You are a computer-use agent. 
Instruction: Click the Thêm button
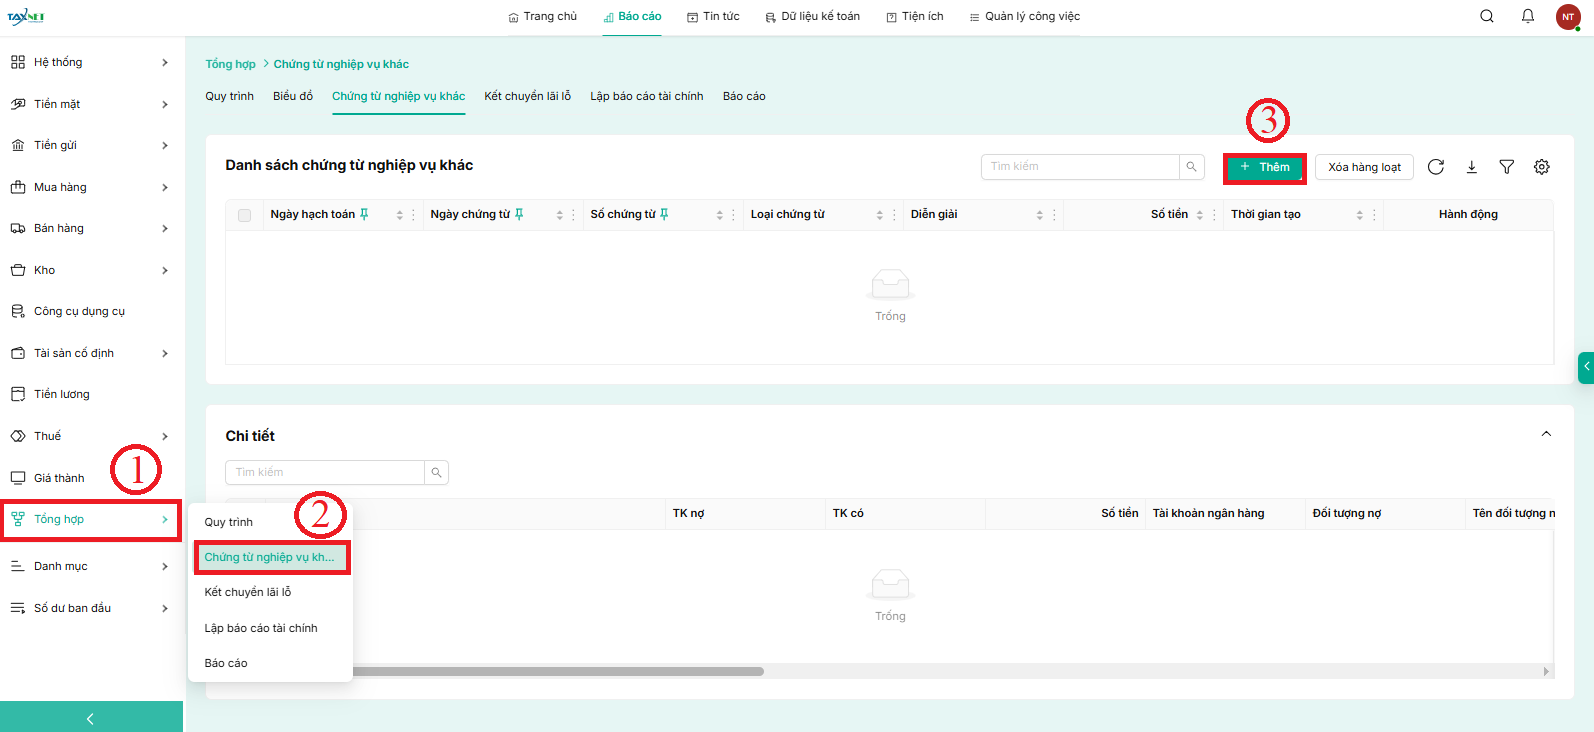click(1265, 167)
